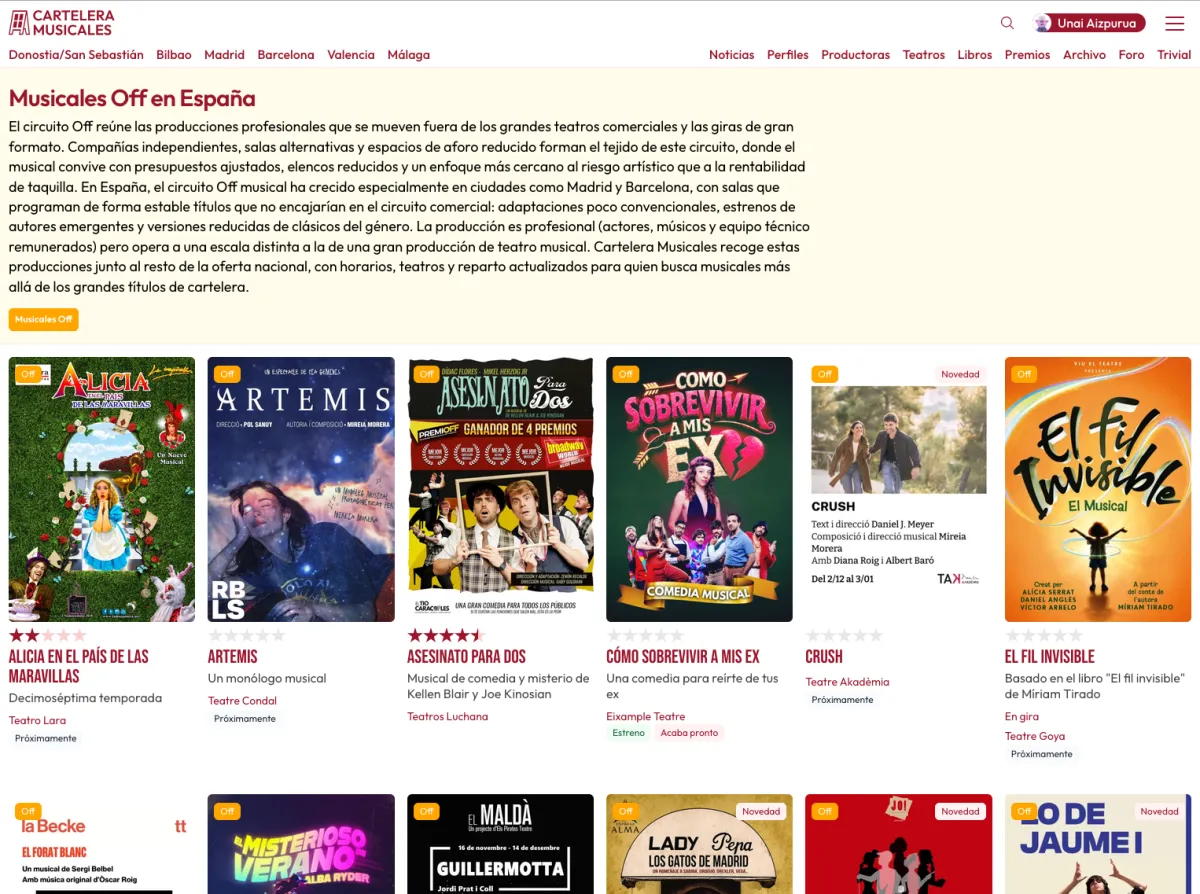Click the Acaba pronto tag

(x=689, y=733)
